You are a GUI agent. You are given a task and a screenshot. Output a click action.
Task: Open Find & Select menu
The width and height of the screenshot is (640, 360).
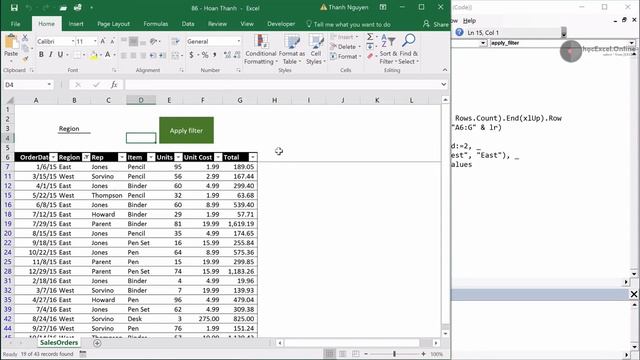coord(409,49)
